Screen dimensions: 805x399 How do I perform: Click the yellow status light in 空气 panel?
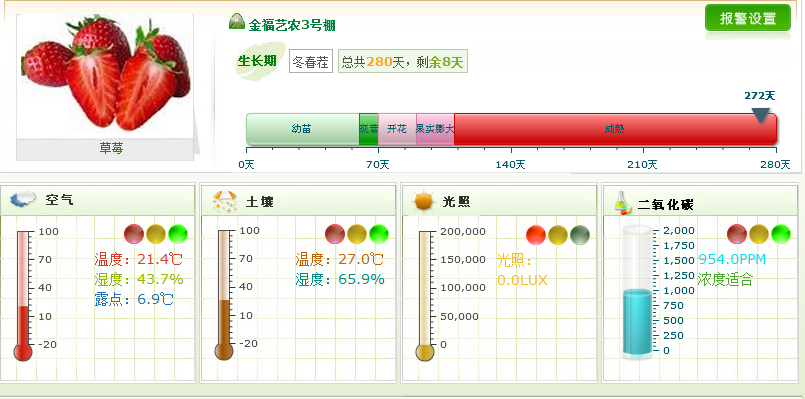point(156,234)
